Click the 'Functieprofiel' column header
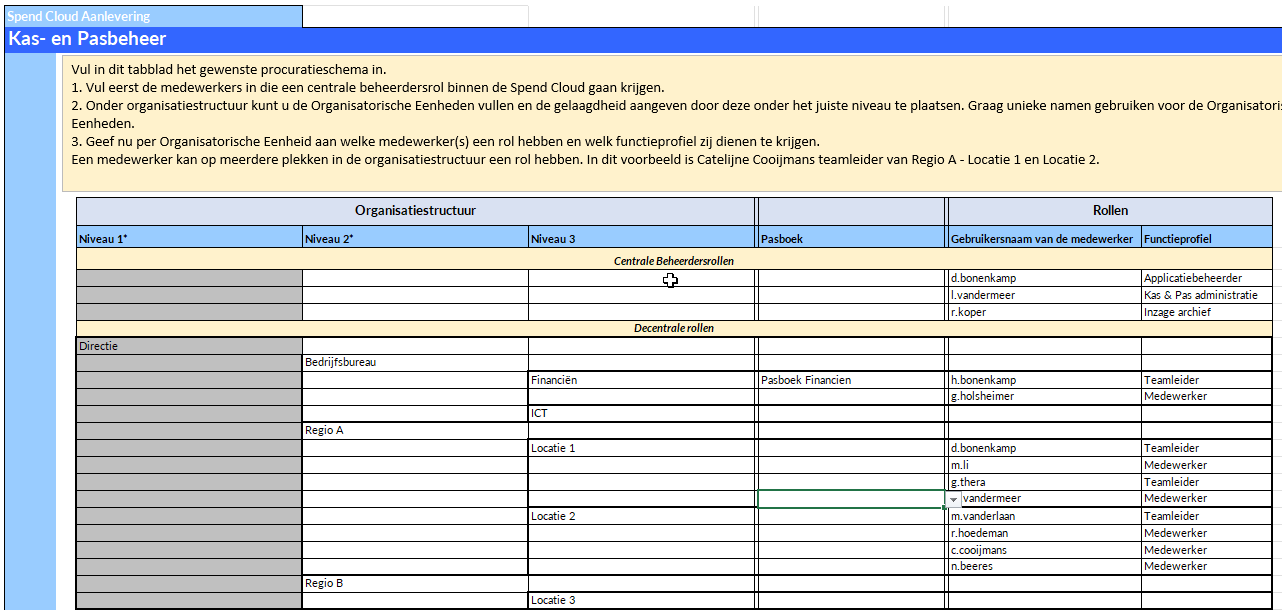The height and width of the screenshot is (610, 1282). click(1206, 238)
